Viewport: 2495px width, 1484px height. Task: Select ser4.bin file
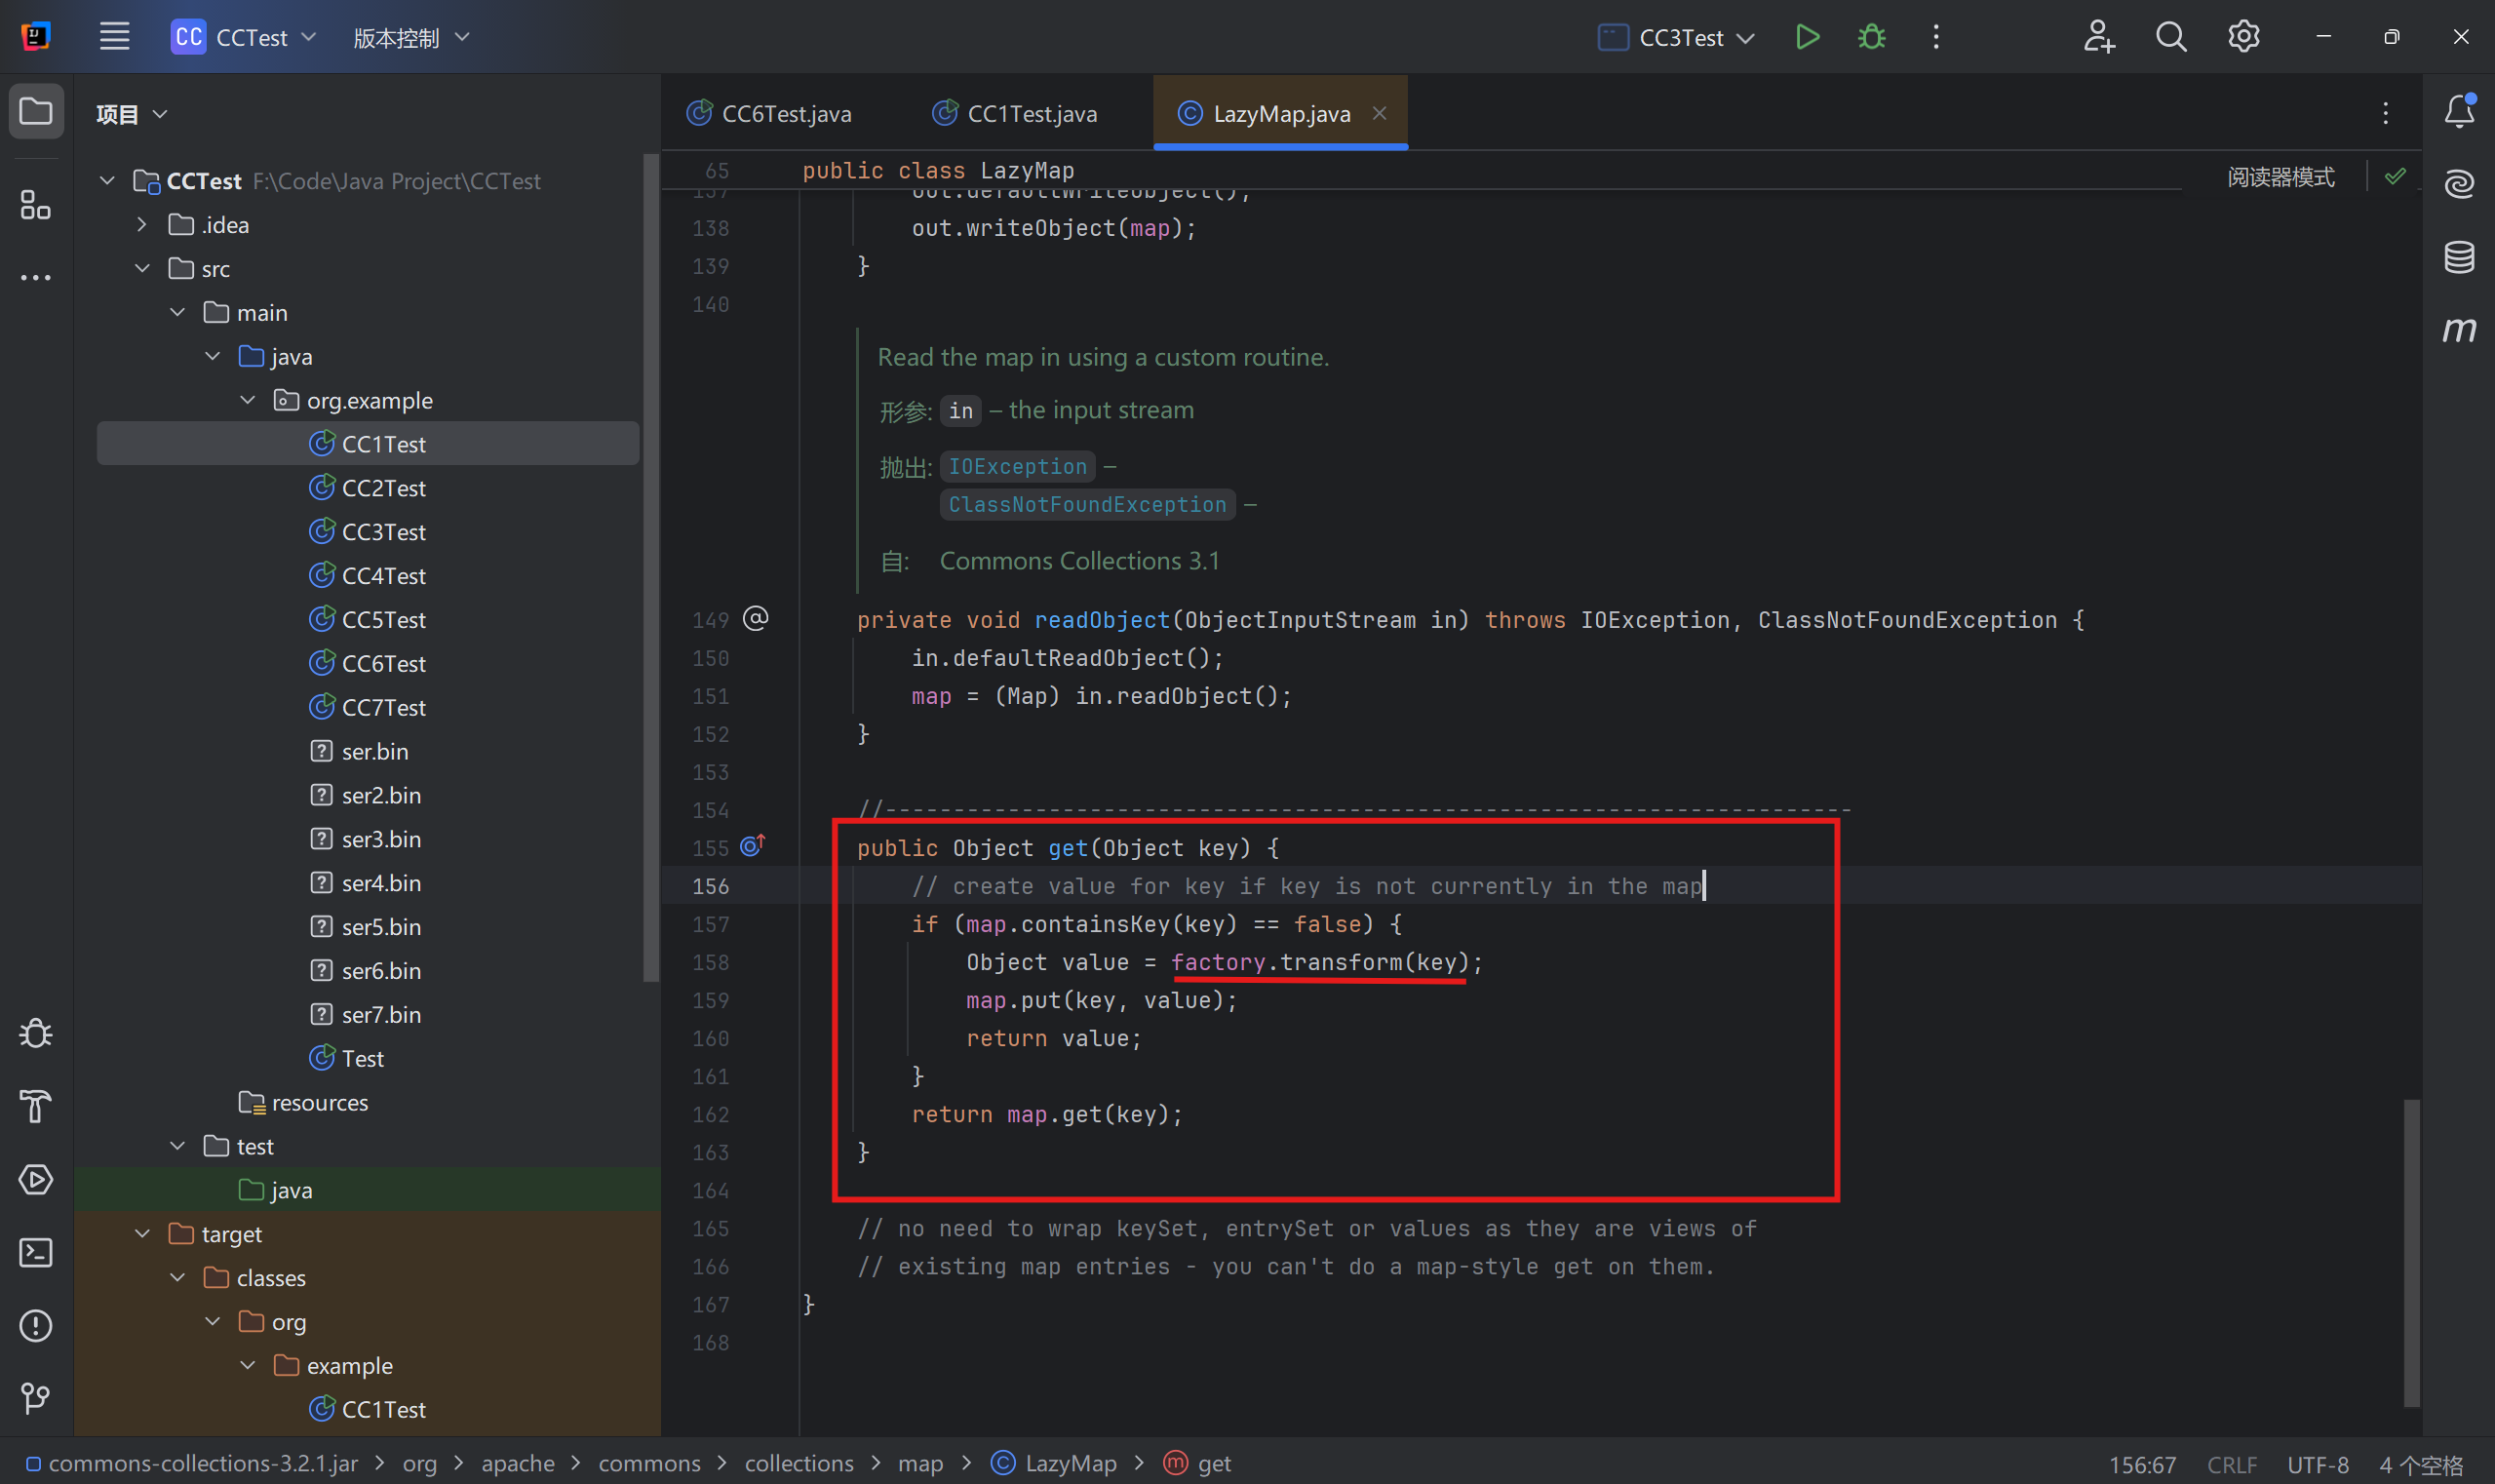(368, 883)
